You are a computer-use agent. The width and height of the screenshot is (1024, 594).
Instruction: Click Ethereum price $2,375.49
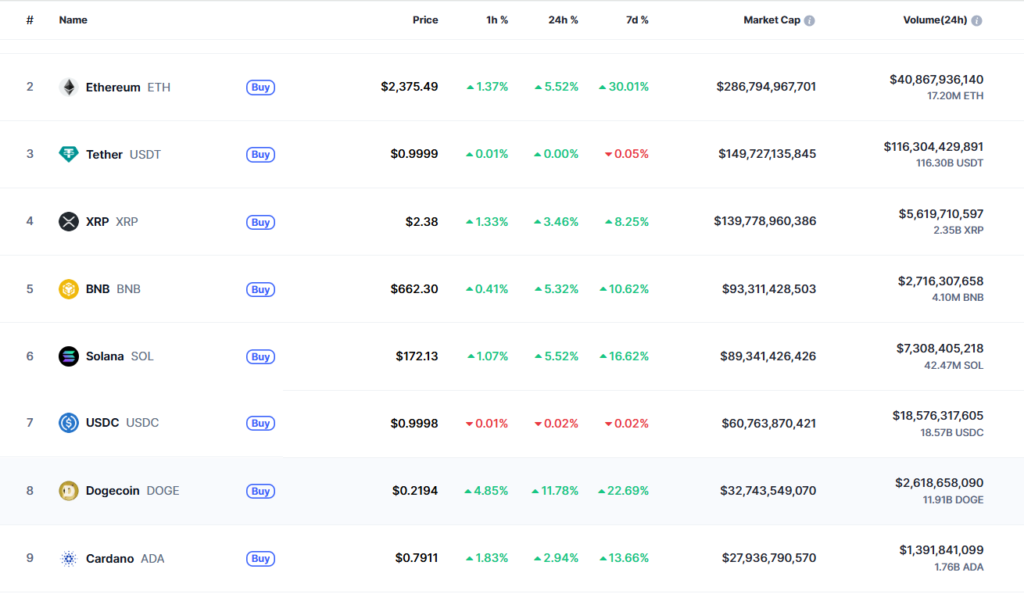(409, 87)
